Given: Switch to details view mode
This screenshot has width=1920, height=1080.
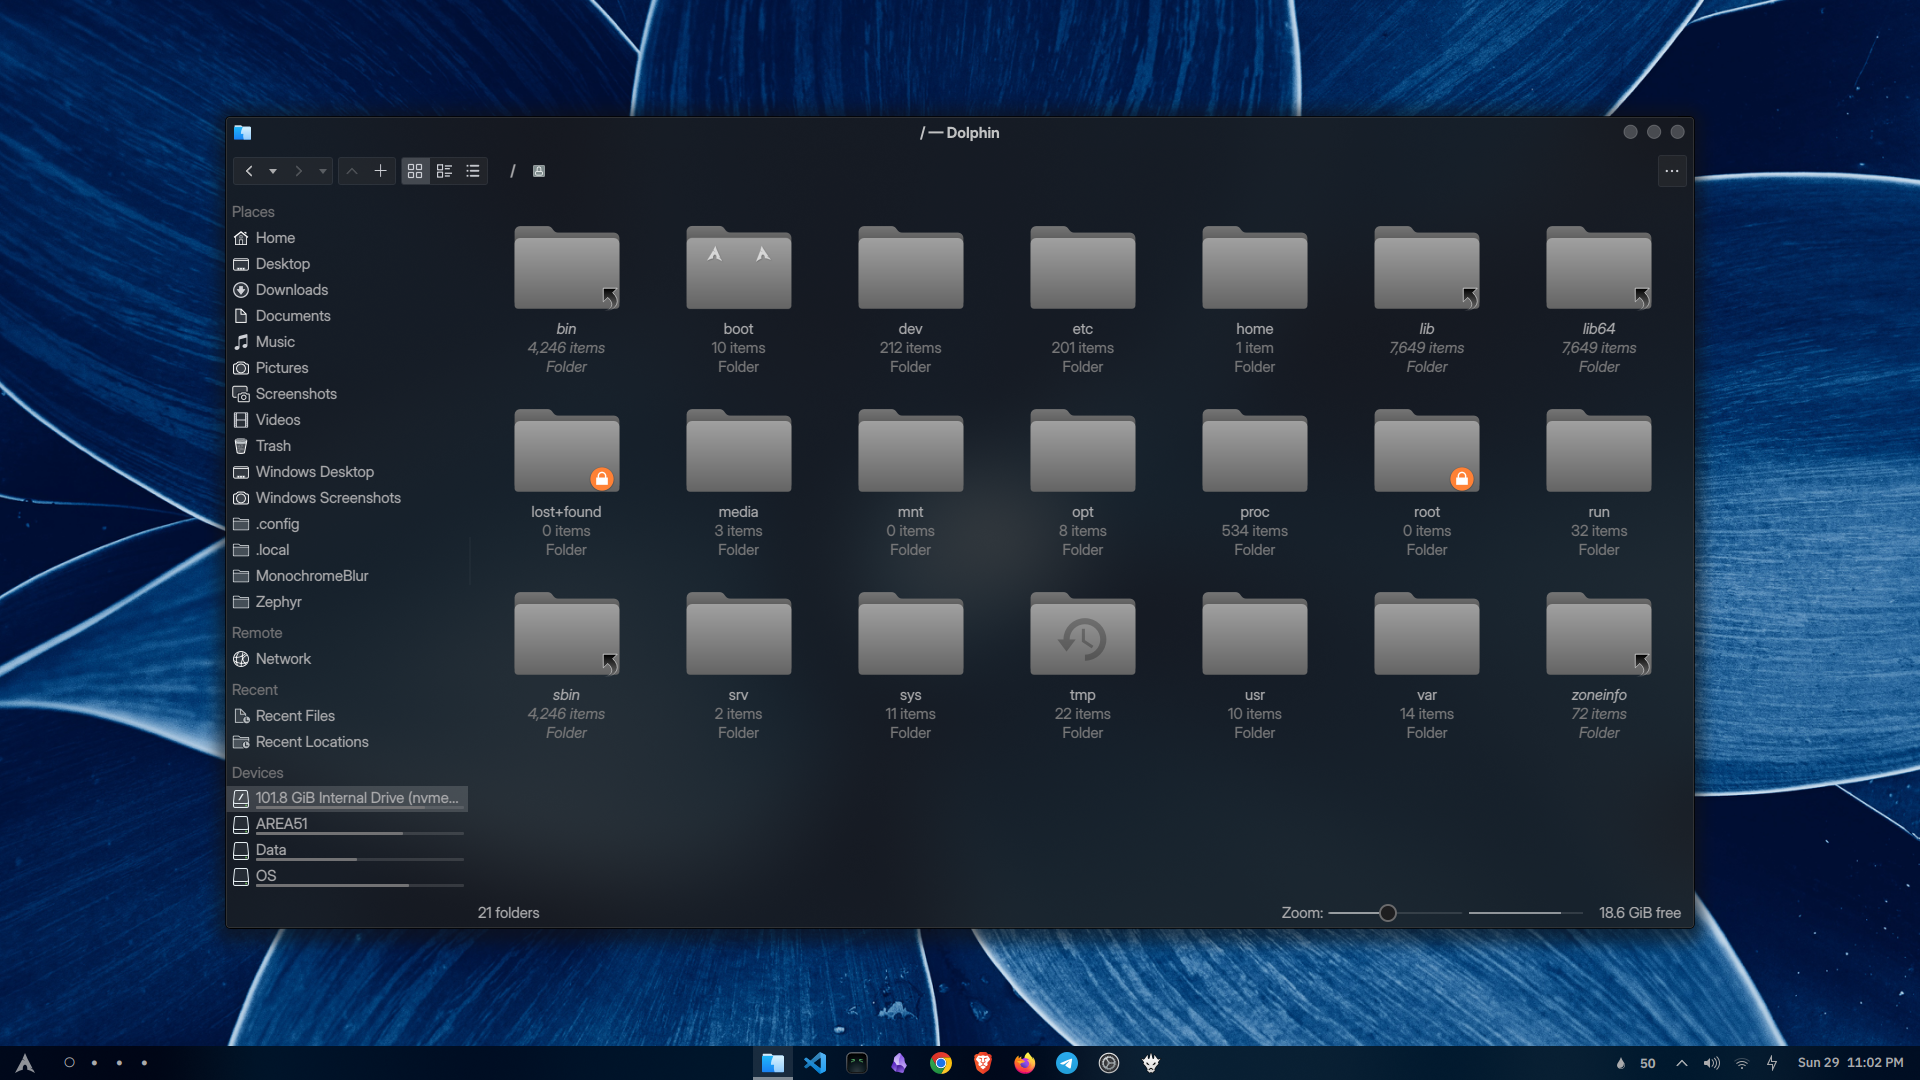Looking at the screenshot, I should [x=472, y=170].
